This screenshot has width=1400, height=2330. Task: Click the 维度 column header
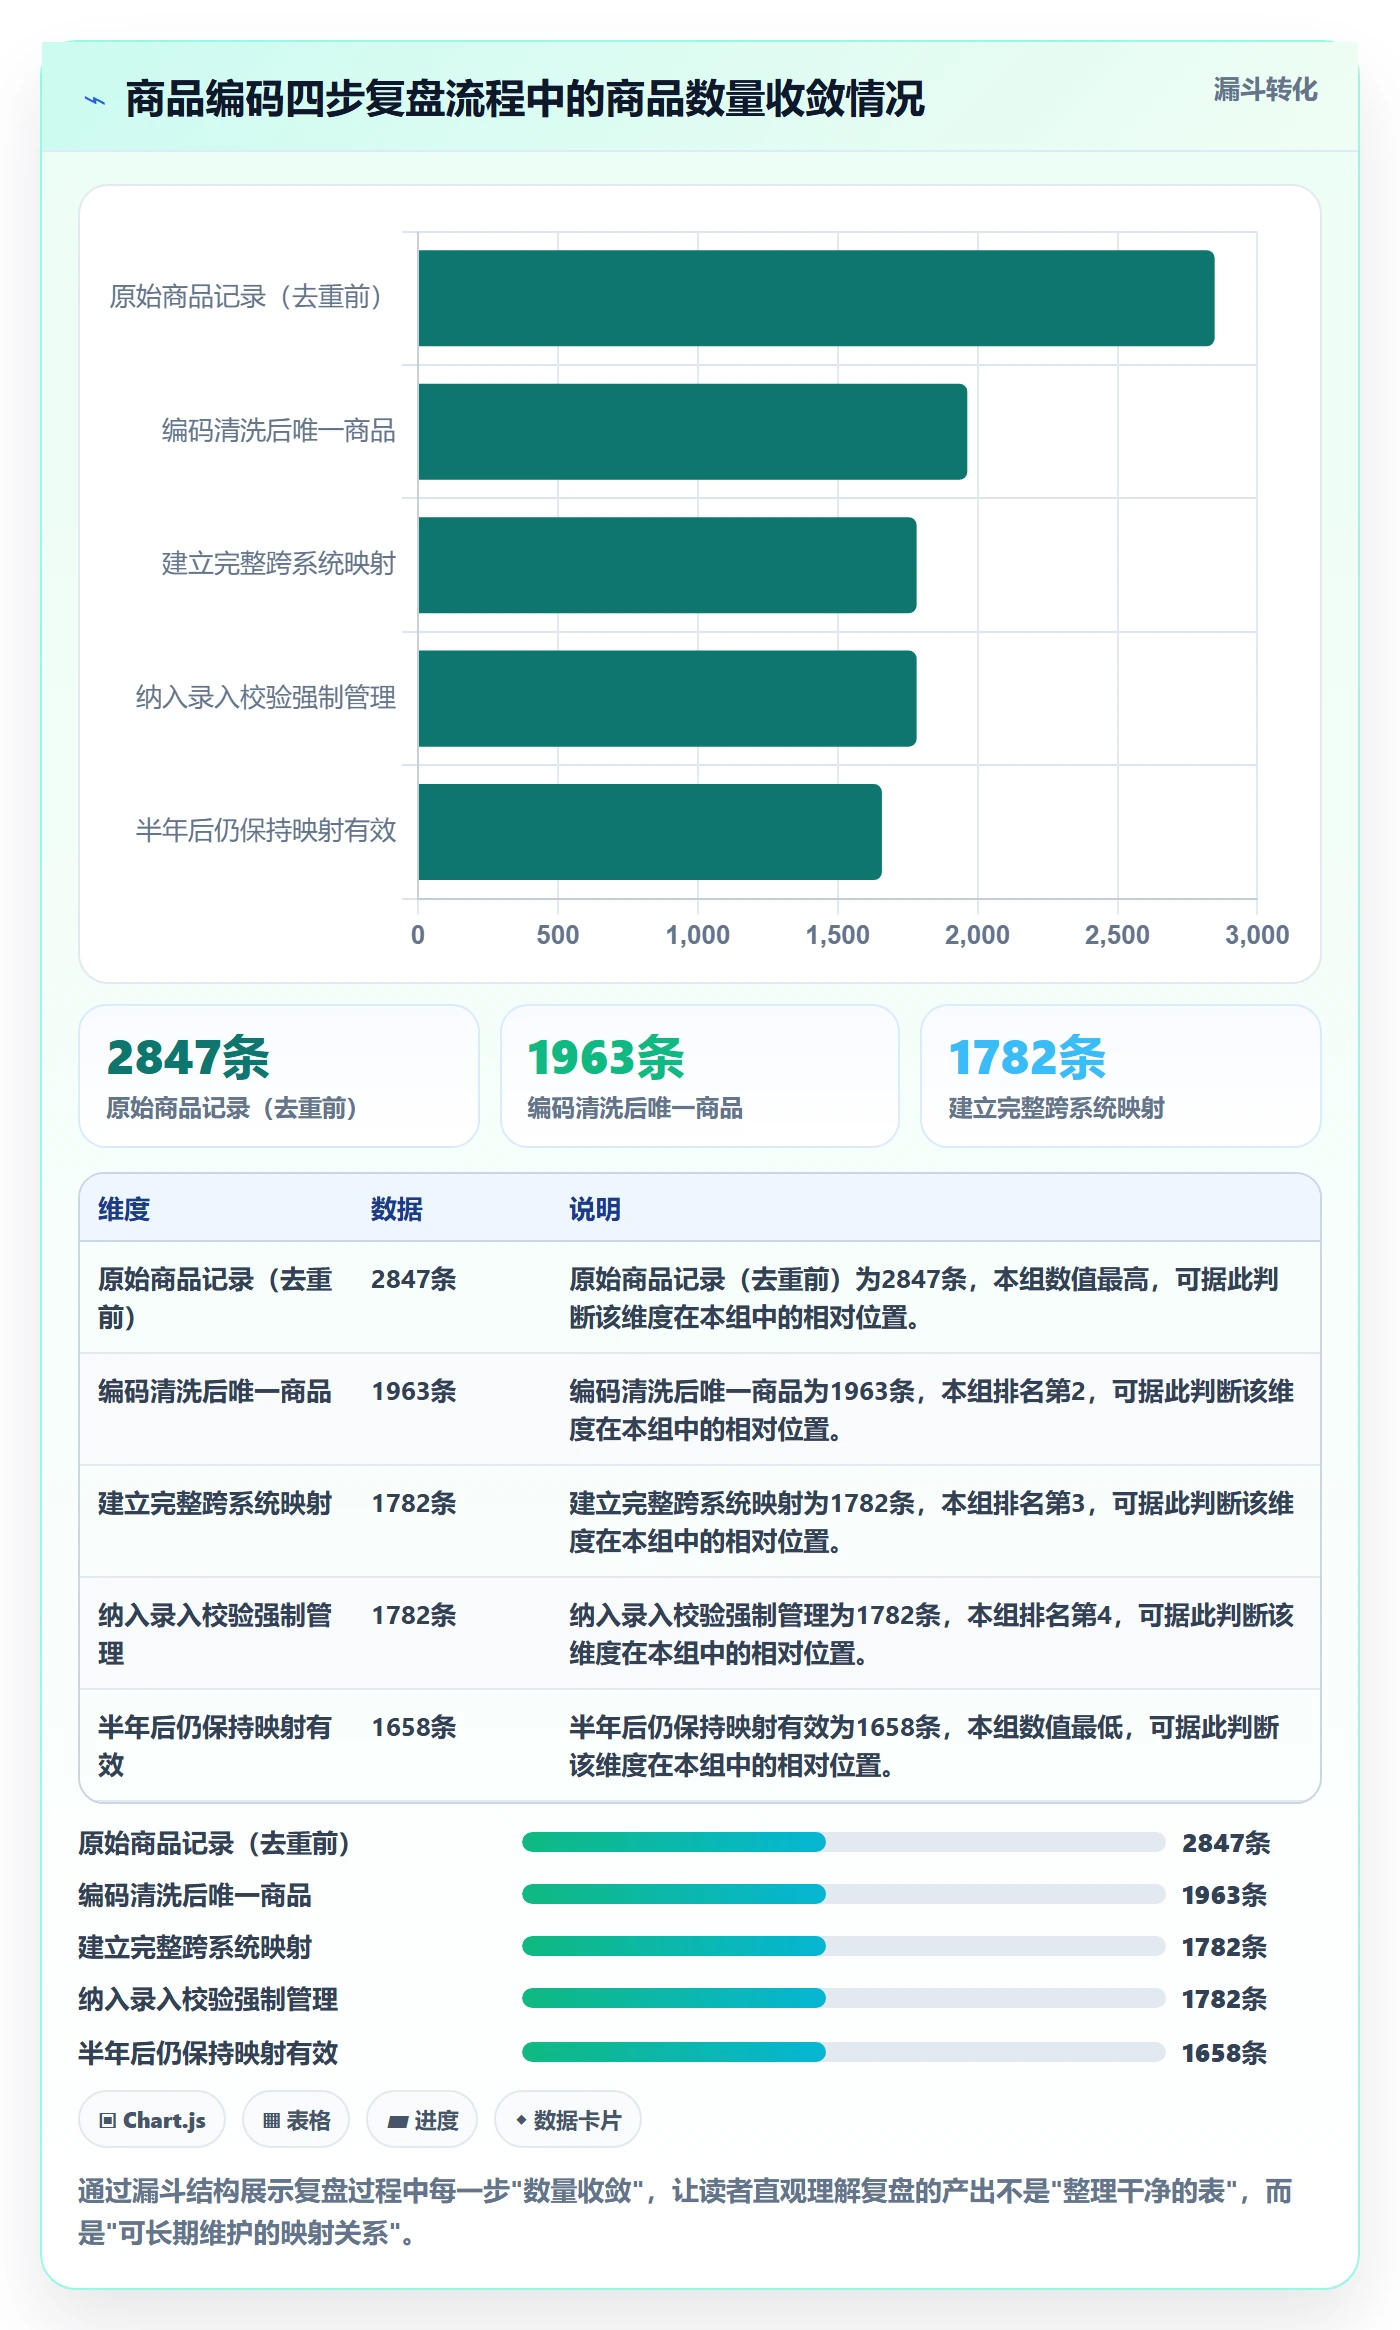coord(124,1209)
